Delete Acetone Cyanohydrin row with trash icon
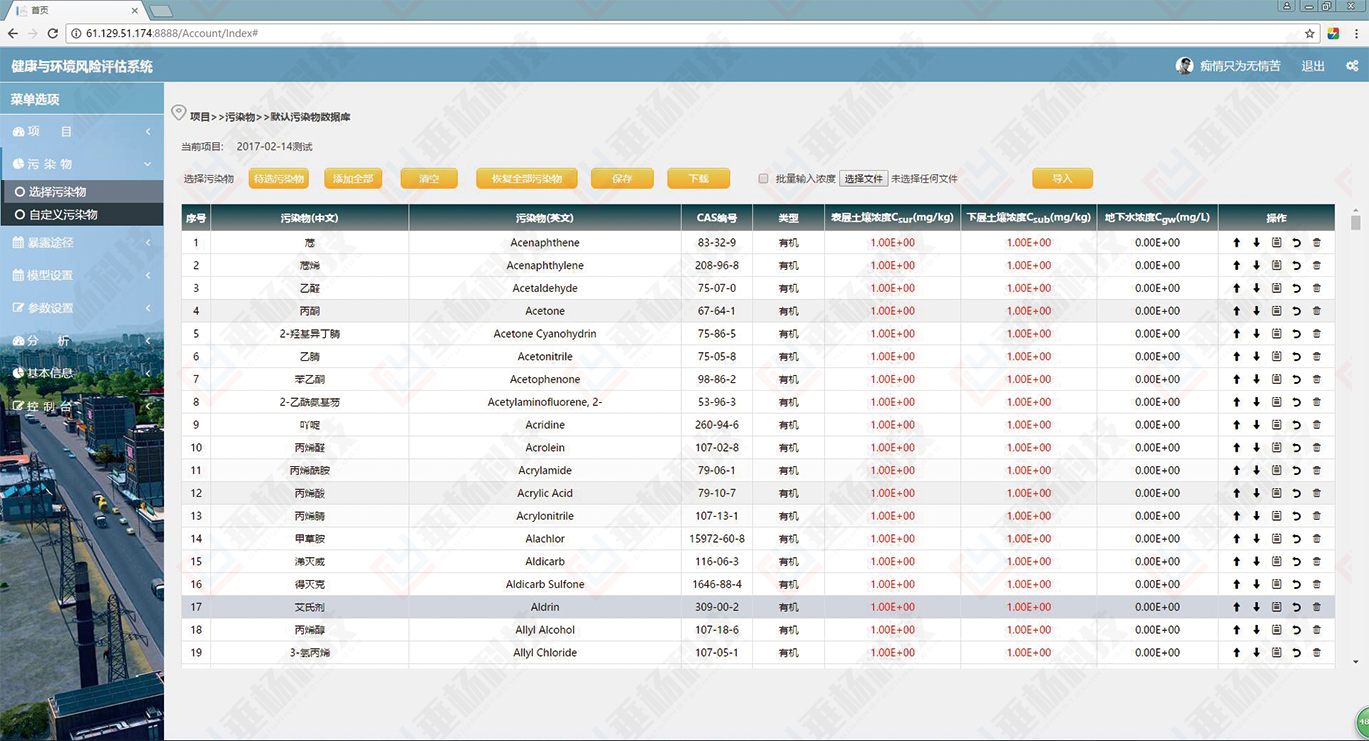The height and width of the screenshot is (741, 1369). (1316, 334)
